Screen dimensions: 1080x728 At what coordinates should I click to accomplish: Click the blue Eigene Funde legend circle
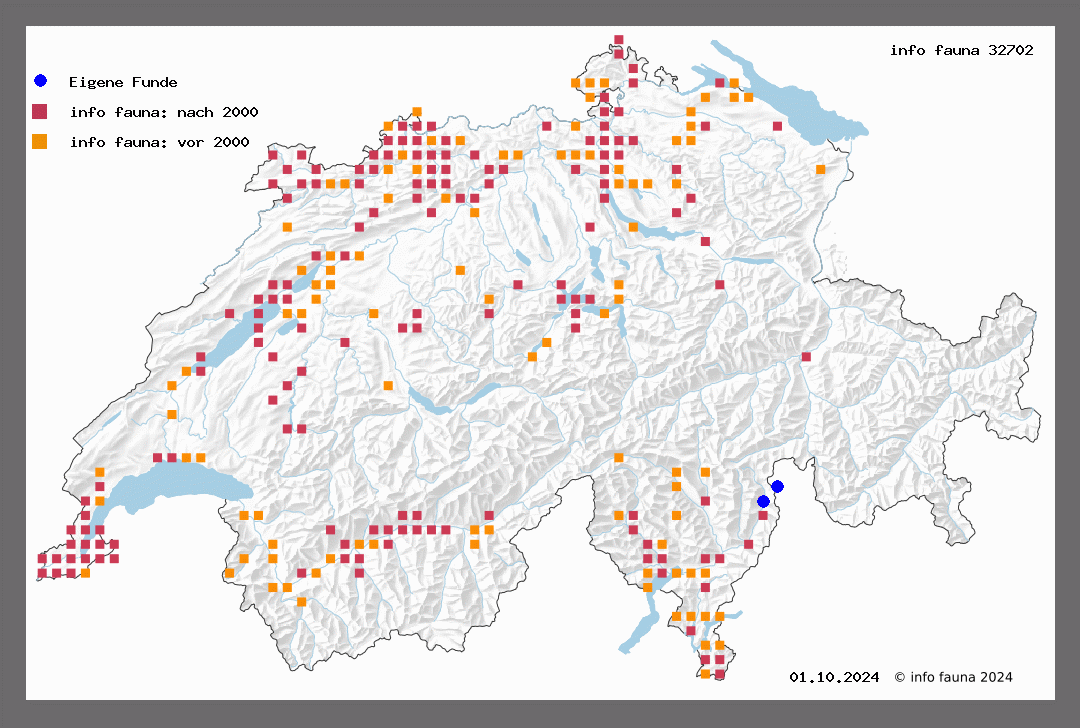click(x=40, y=81)
